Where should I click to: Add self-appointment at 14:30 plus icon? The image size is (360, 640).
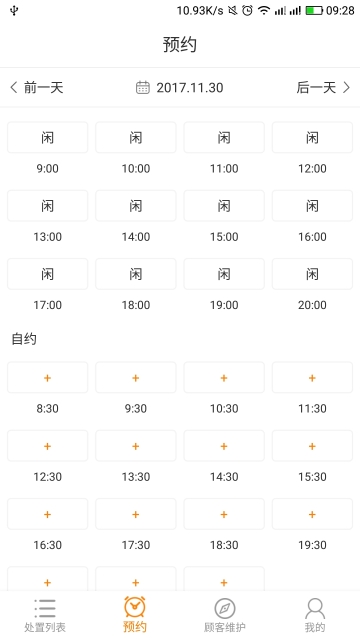[x=224, y=446]
